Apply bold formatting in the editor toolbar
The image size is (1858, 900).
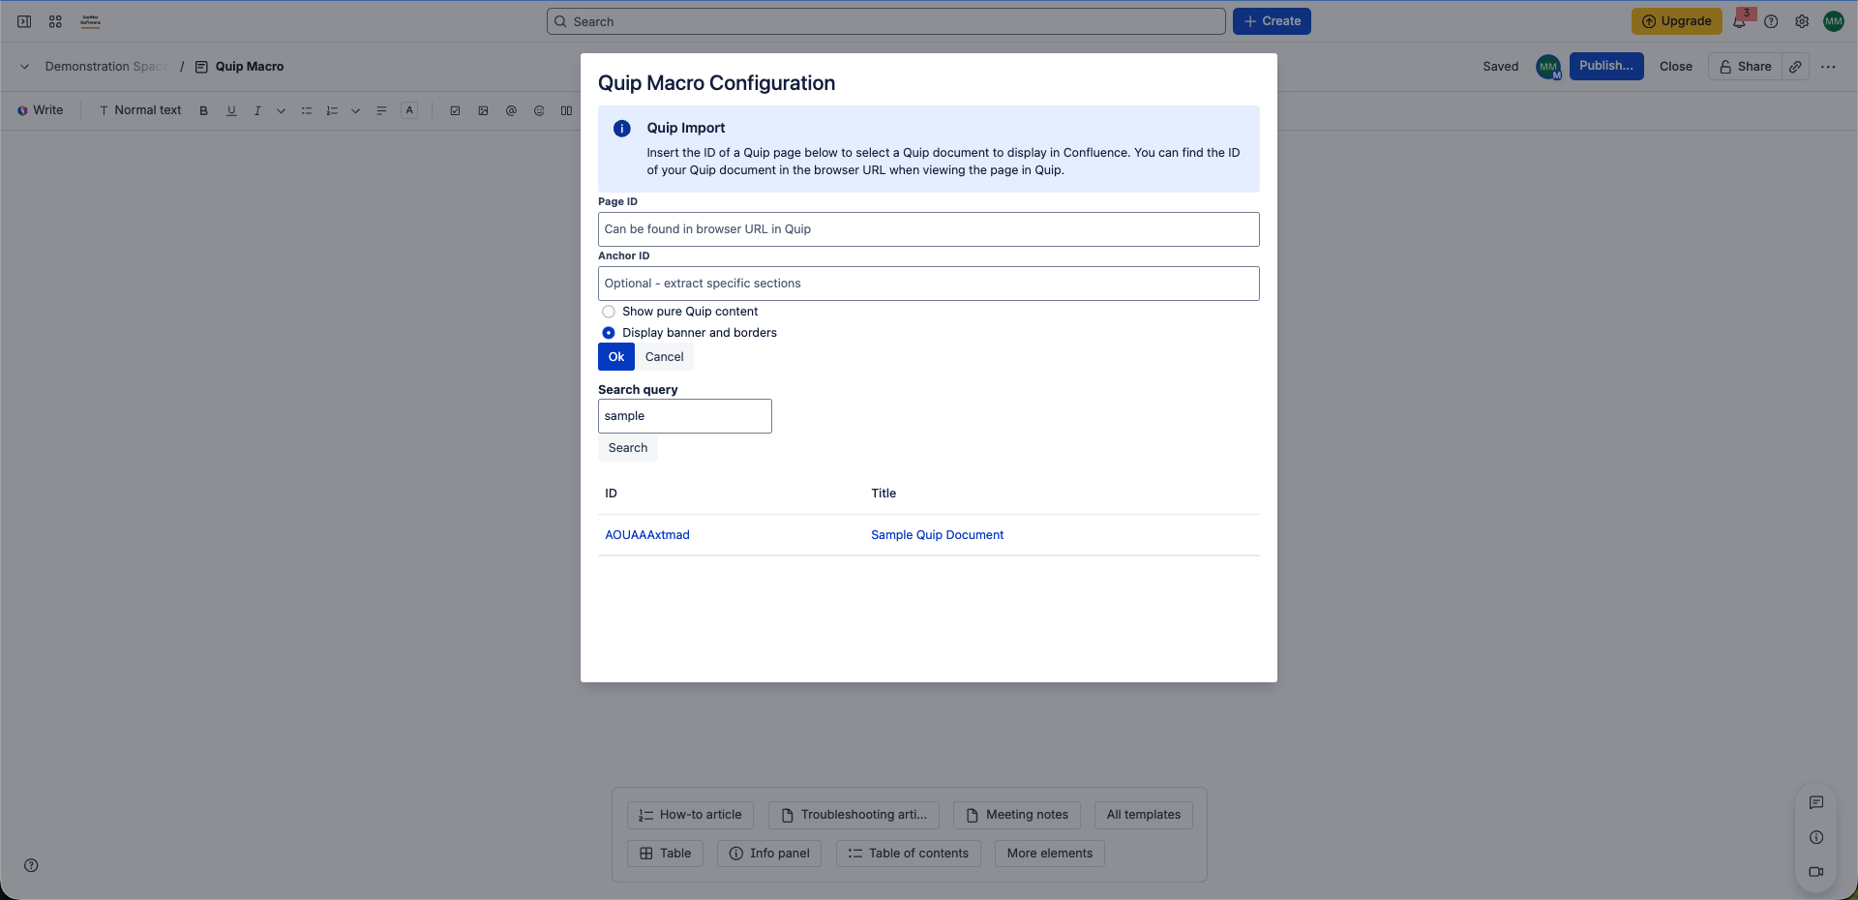(x=204, y=111)
